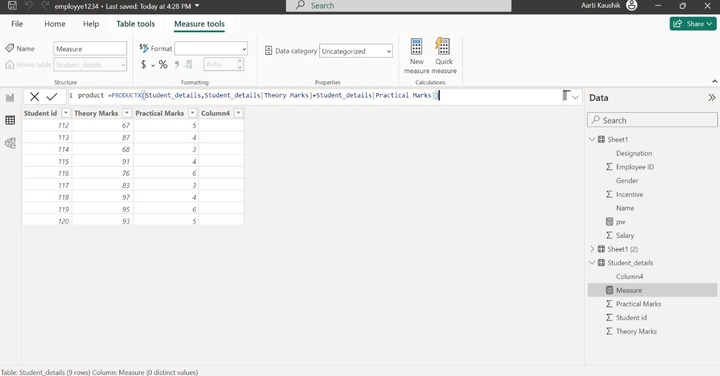The image size is (720, 376).
Task: Open the File menu
Action: pyautogui.click(x=17, y=24)
